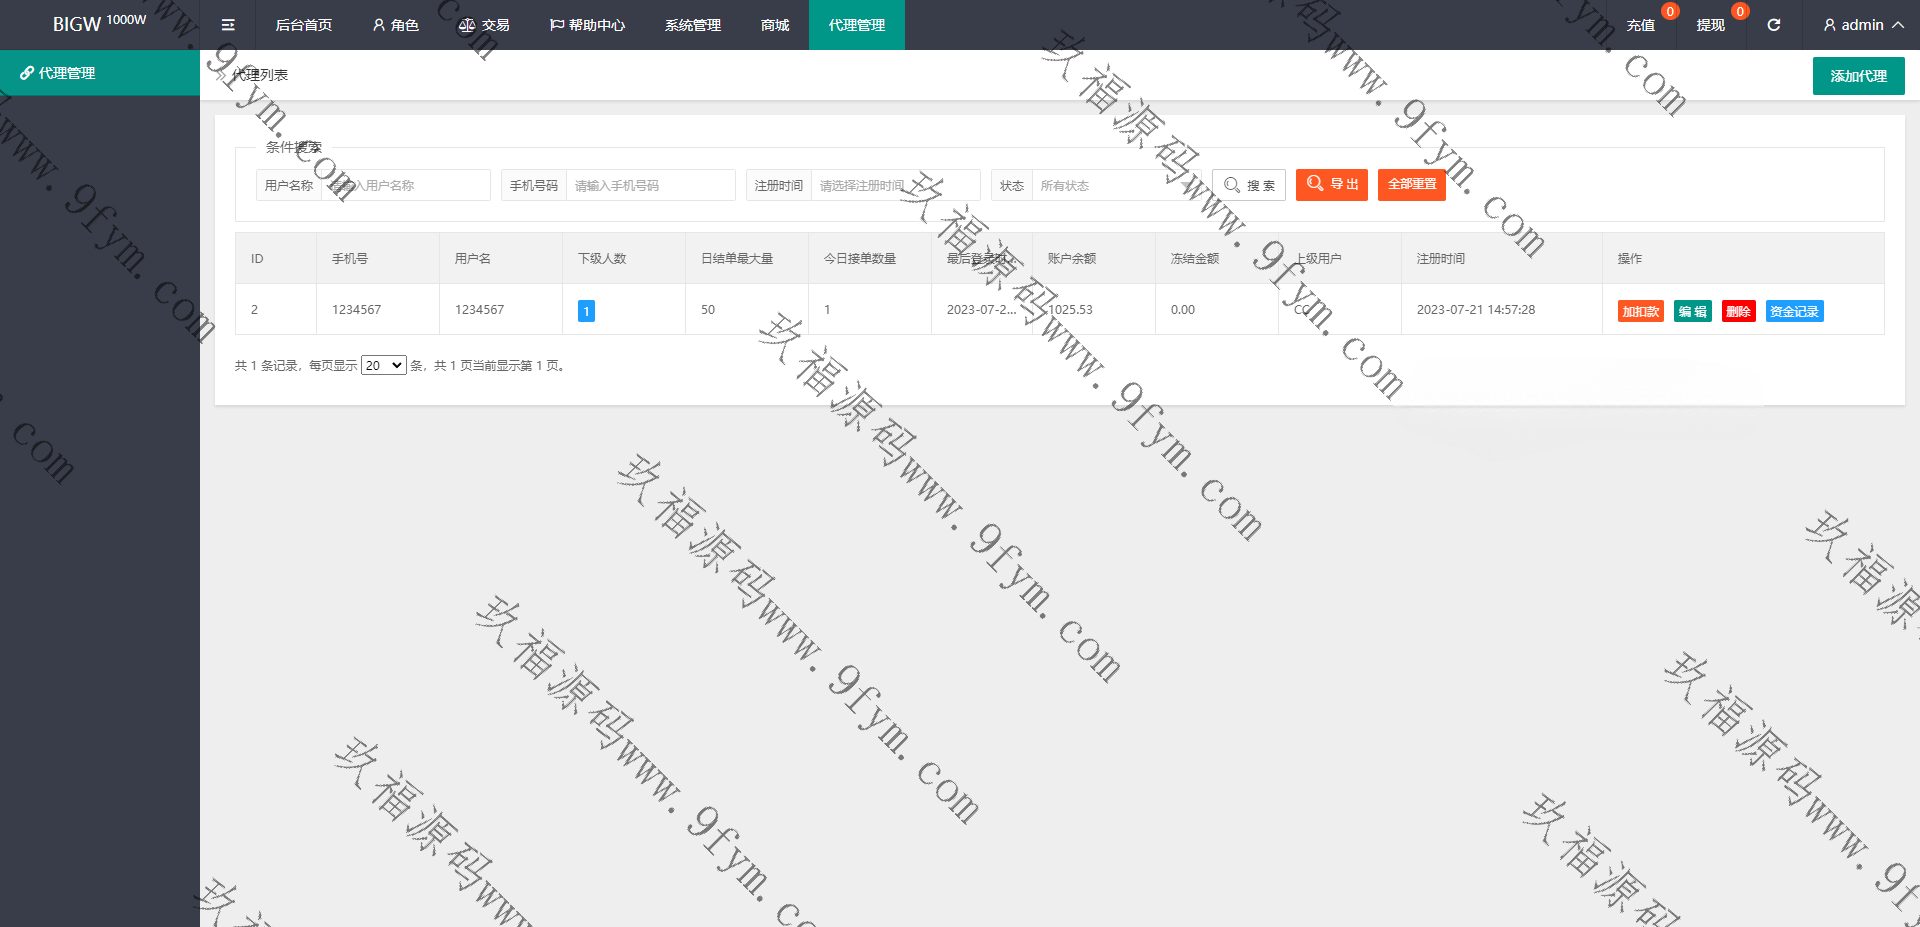
Task: Click the blue subordinate count badge
Action: click(586, 311)
